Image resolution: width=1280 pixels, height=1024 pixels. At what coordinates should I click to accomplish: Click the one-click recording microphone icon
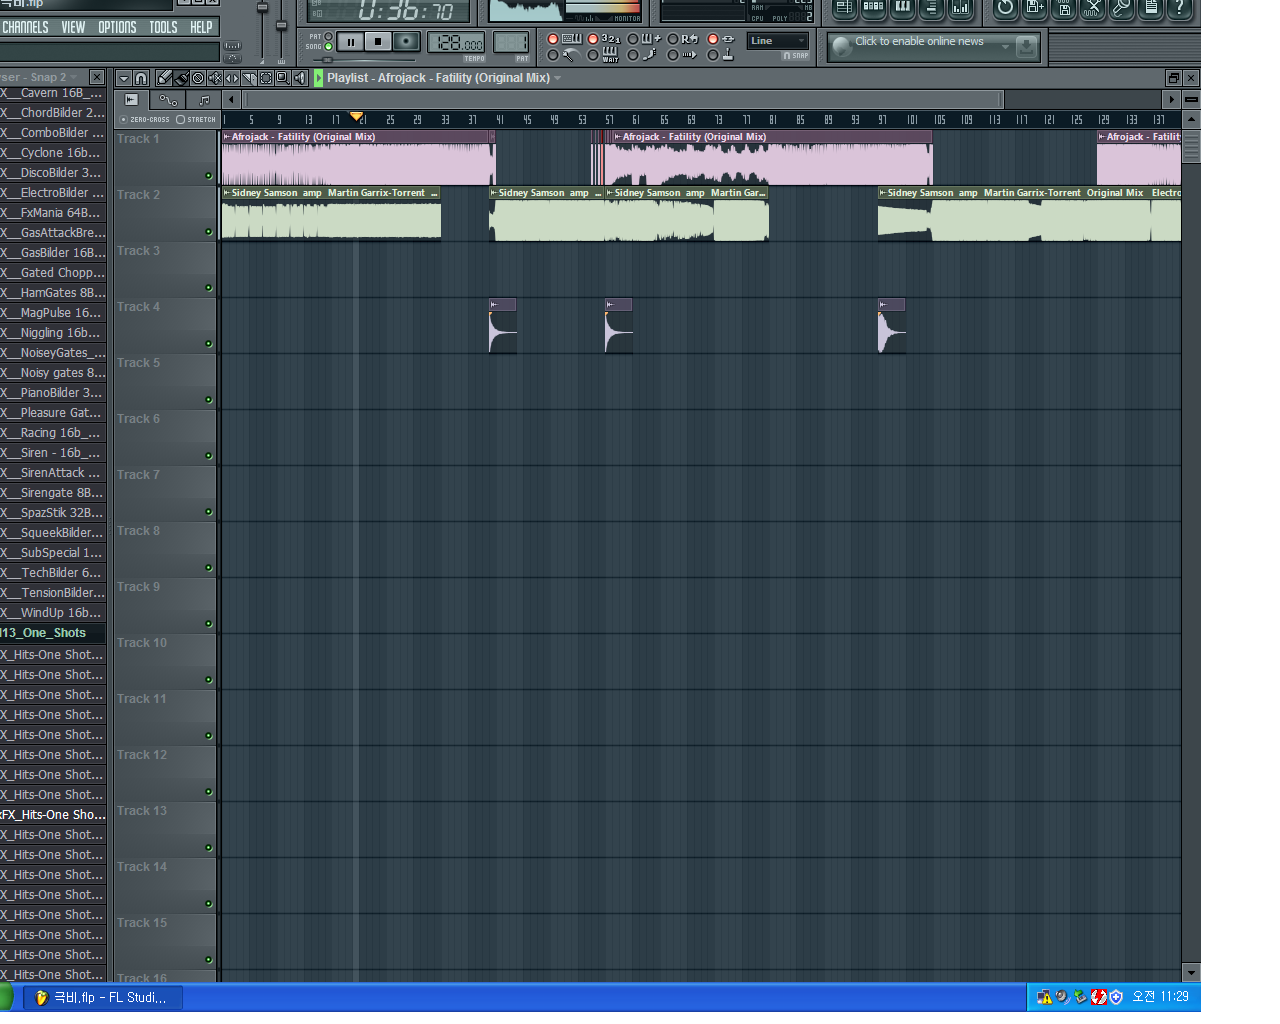point(1122,7)
